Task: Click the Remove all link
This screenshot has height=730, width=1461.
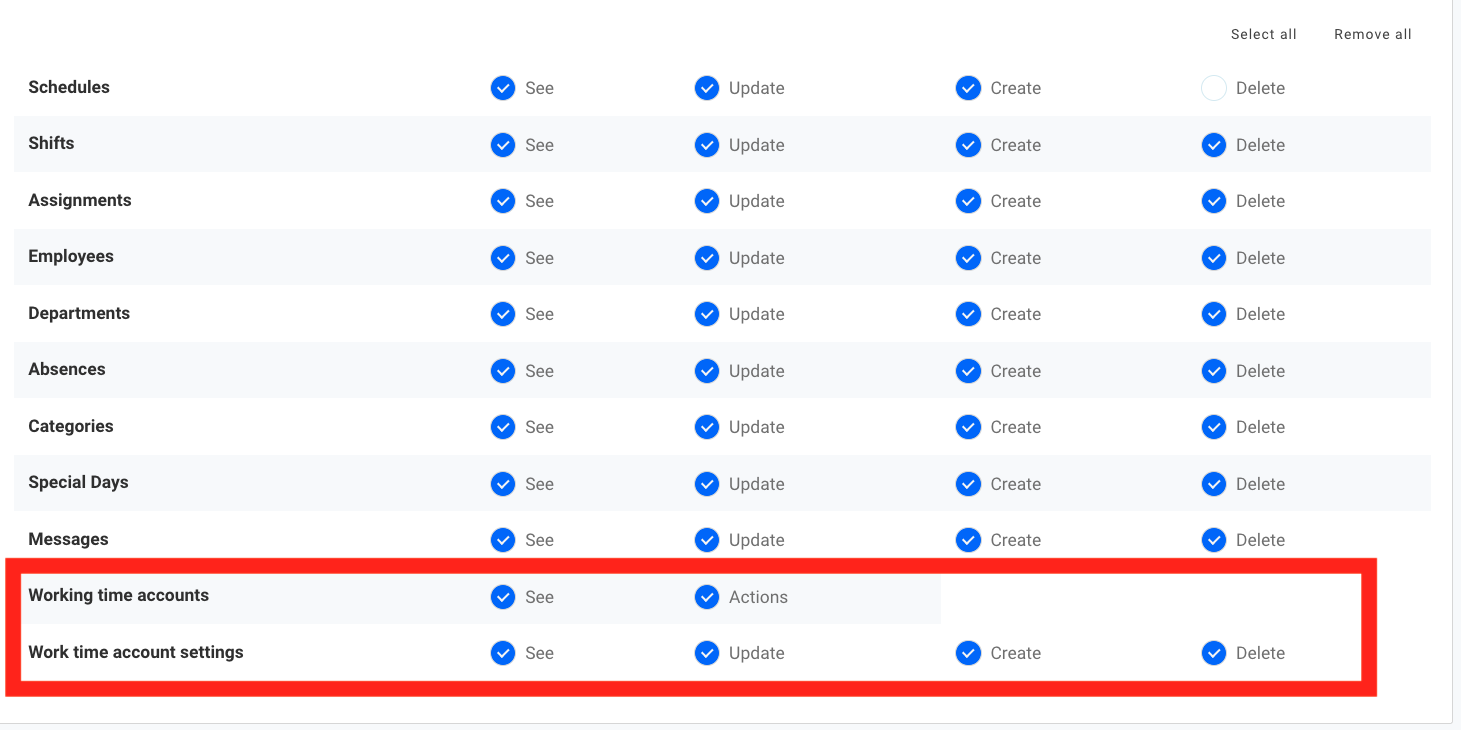Action: coord(1372,34)
